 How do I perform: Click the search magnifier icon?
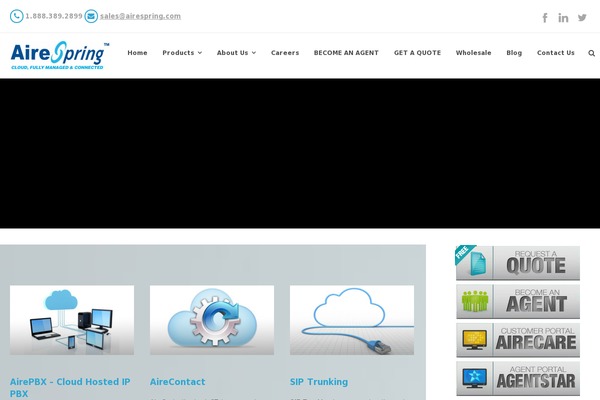(x=592, y=53)
